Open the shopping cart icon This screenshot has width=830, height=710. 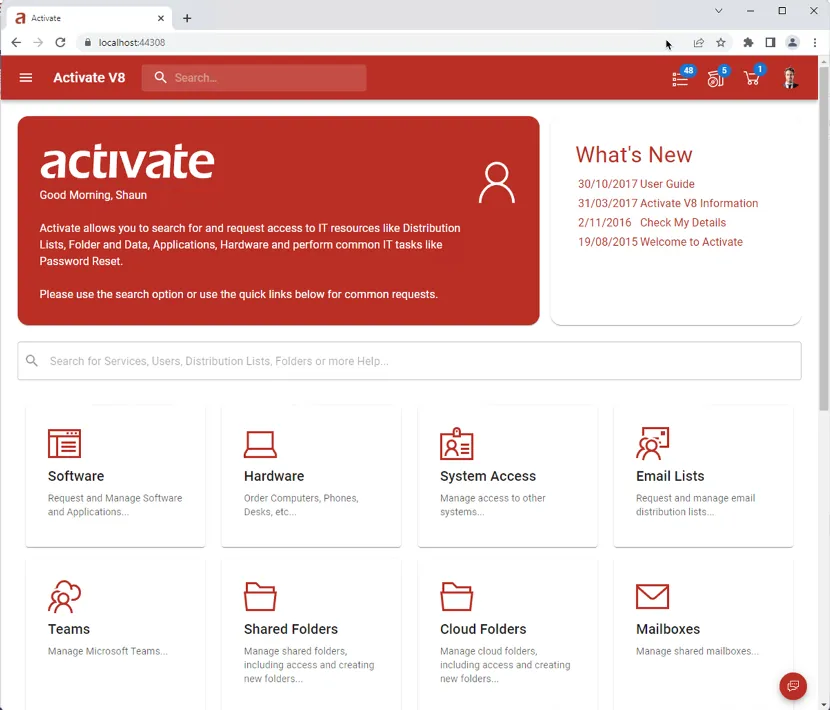(752, 78)
